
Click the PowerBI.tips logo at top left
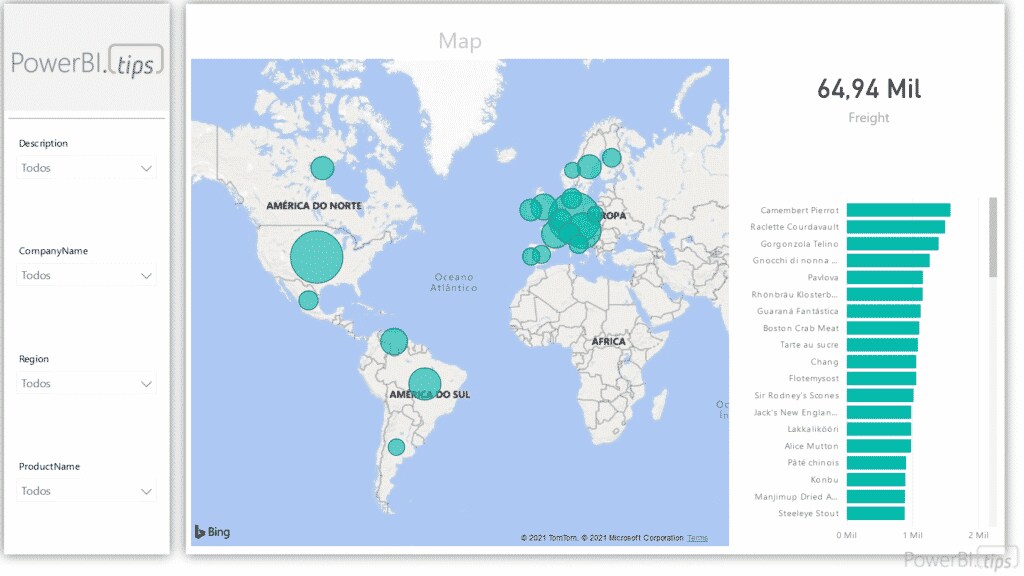[x=87, y=62]
